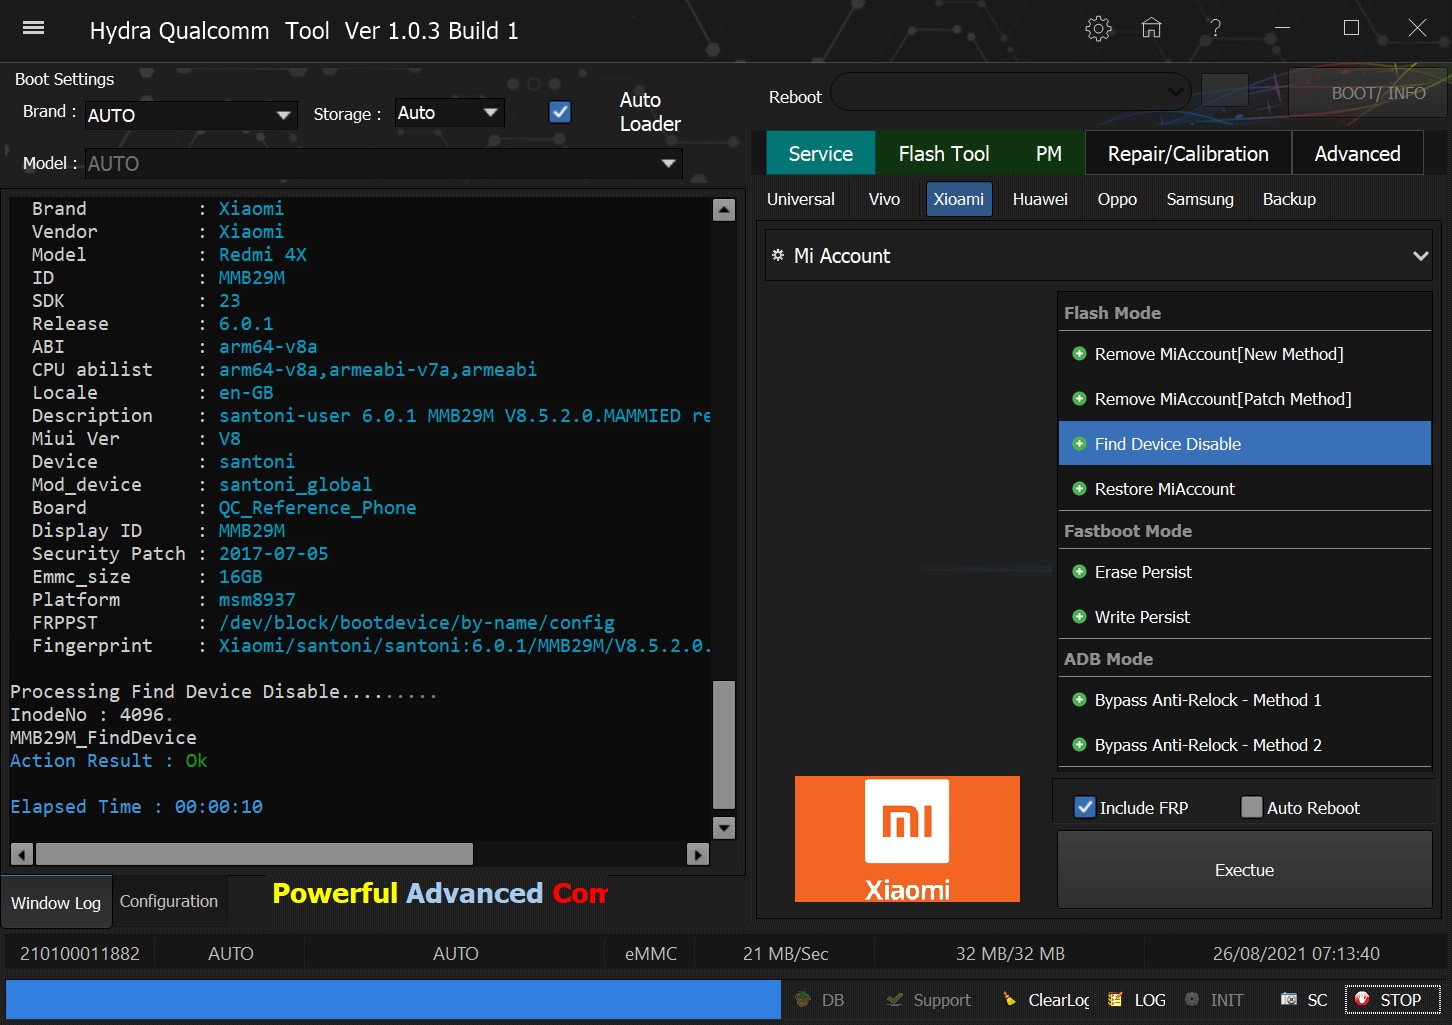
Task: Click the blue progress bar at bottom
Action: 393,999
